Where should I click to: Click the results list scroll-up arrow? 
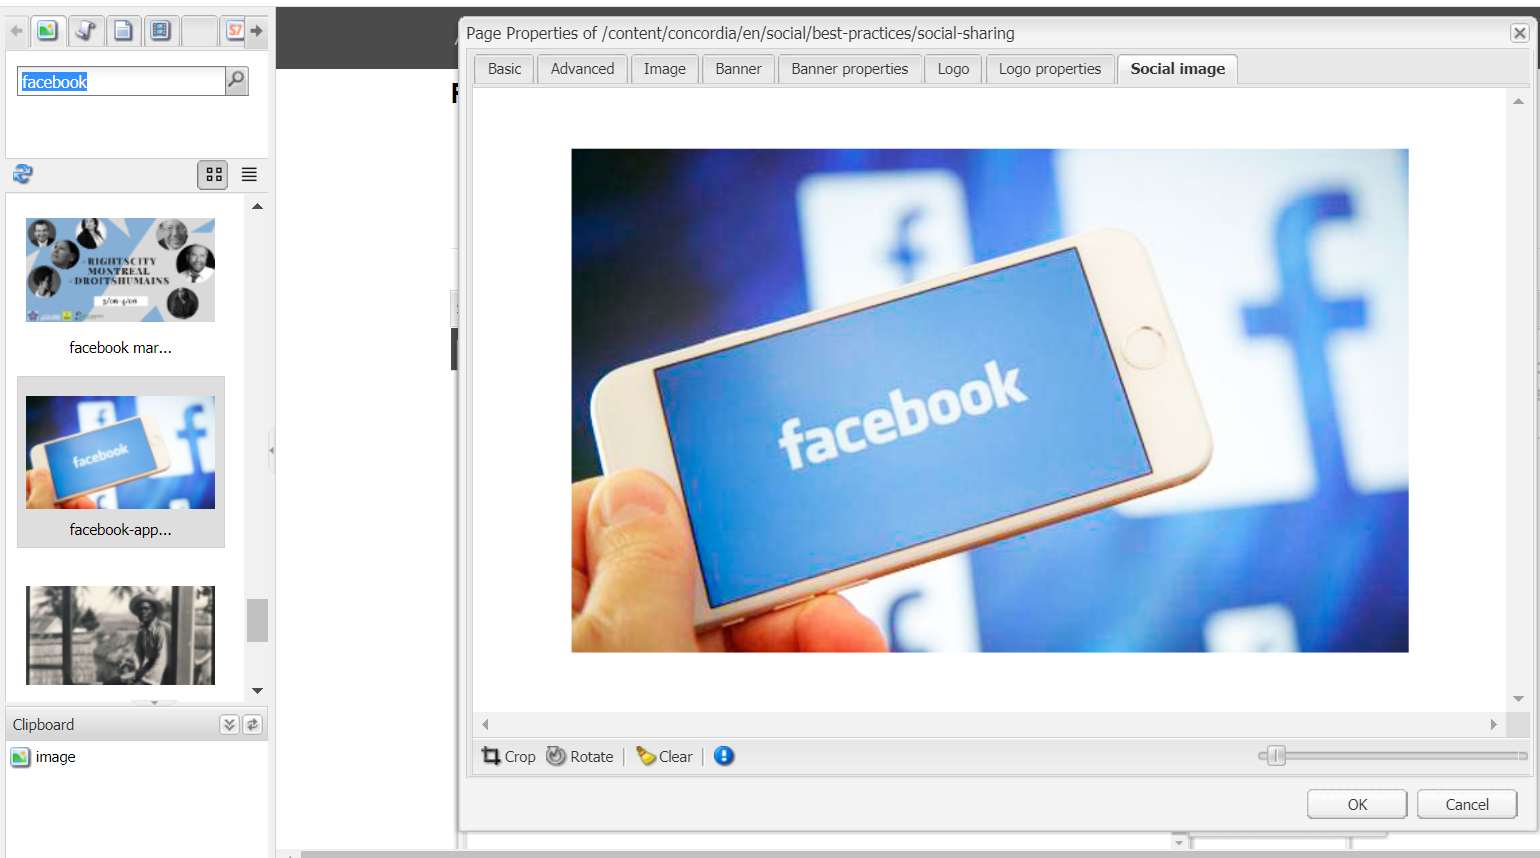pyautogui.click(x=257, y=206)
